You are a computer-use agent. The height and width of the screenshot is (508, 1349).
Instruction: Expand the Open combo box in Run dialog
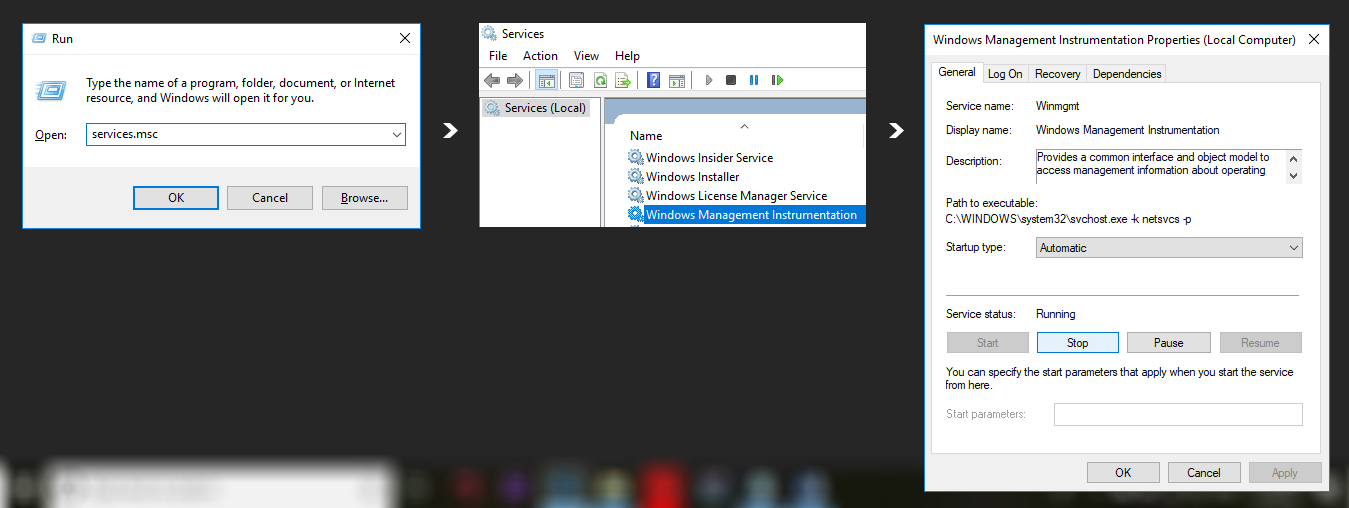pyautogui.click(x=396, y=134)
